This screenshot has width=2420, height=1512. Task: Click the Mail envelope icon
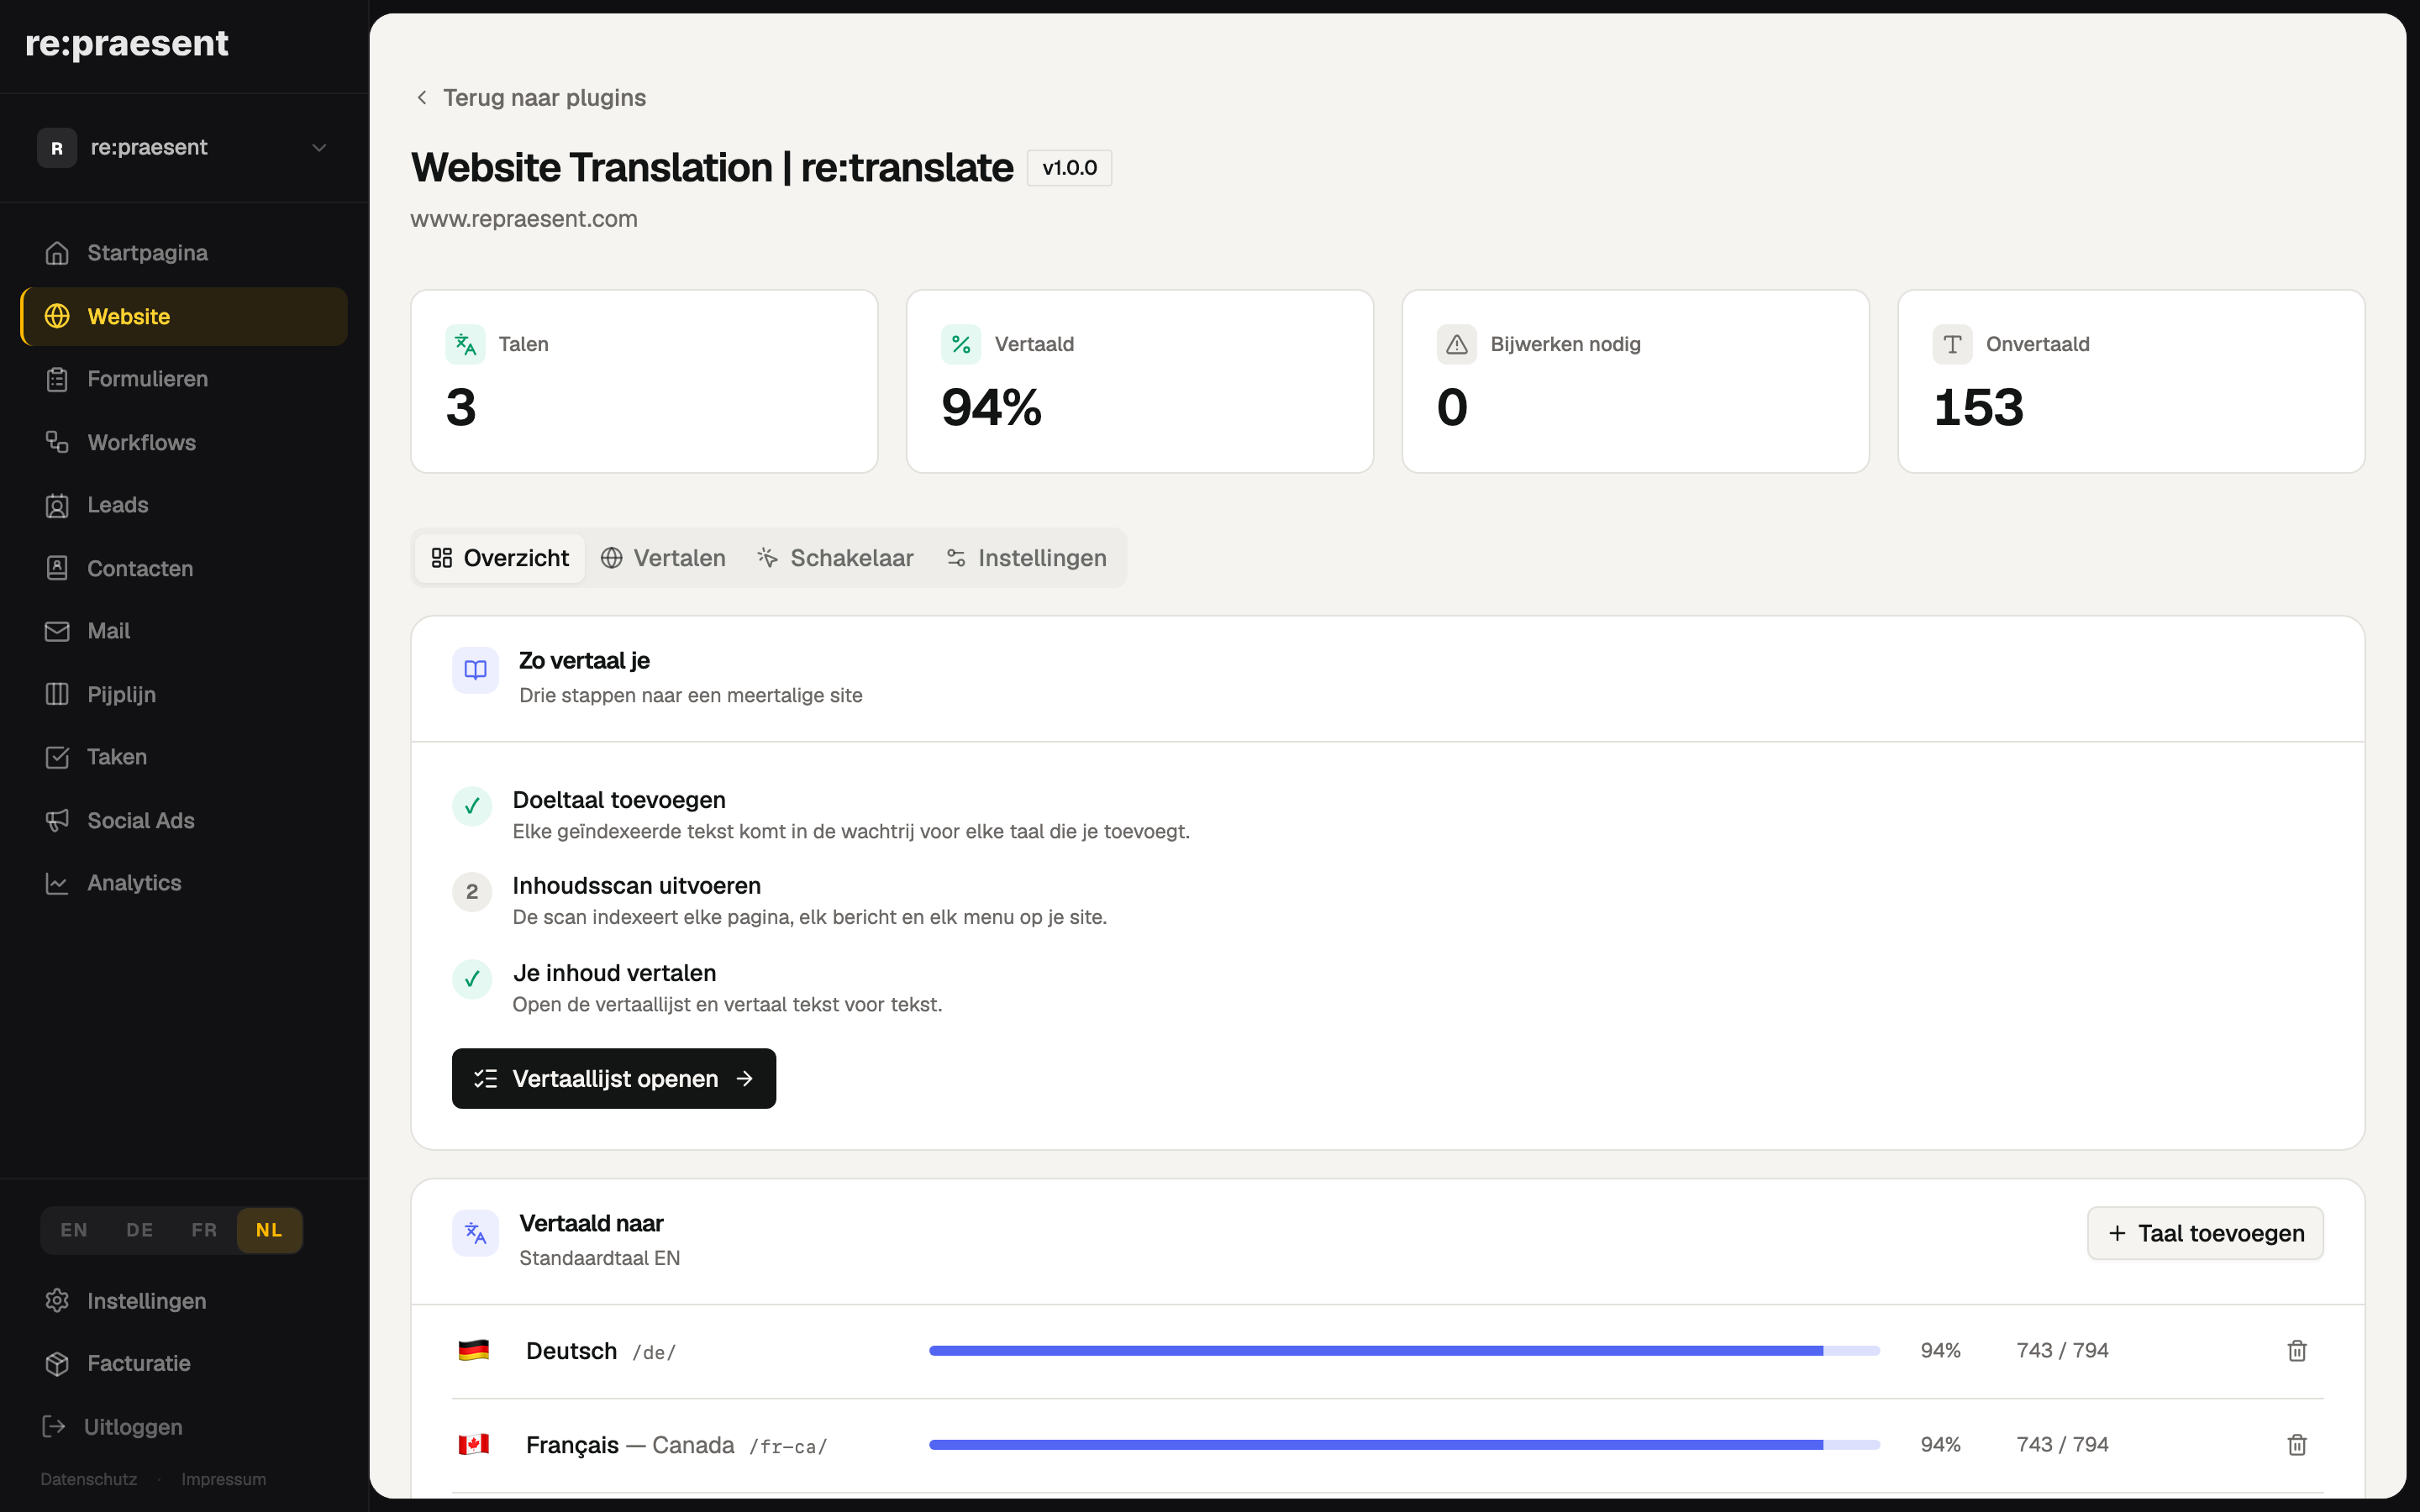pyautogui.click(x=57, y=631)
